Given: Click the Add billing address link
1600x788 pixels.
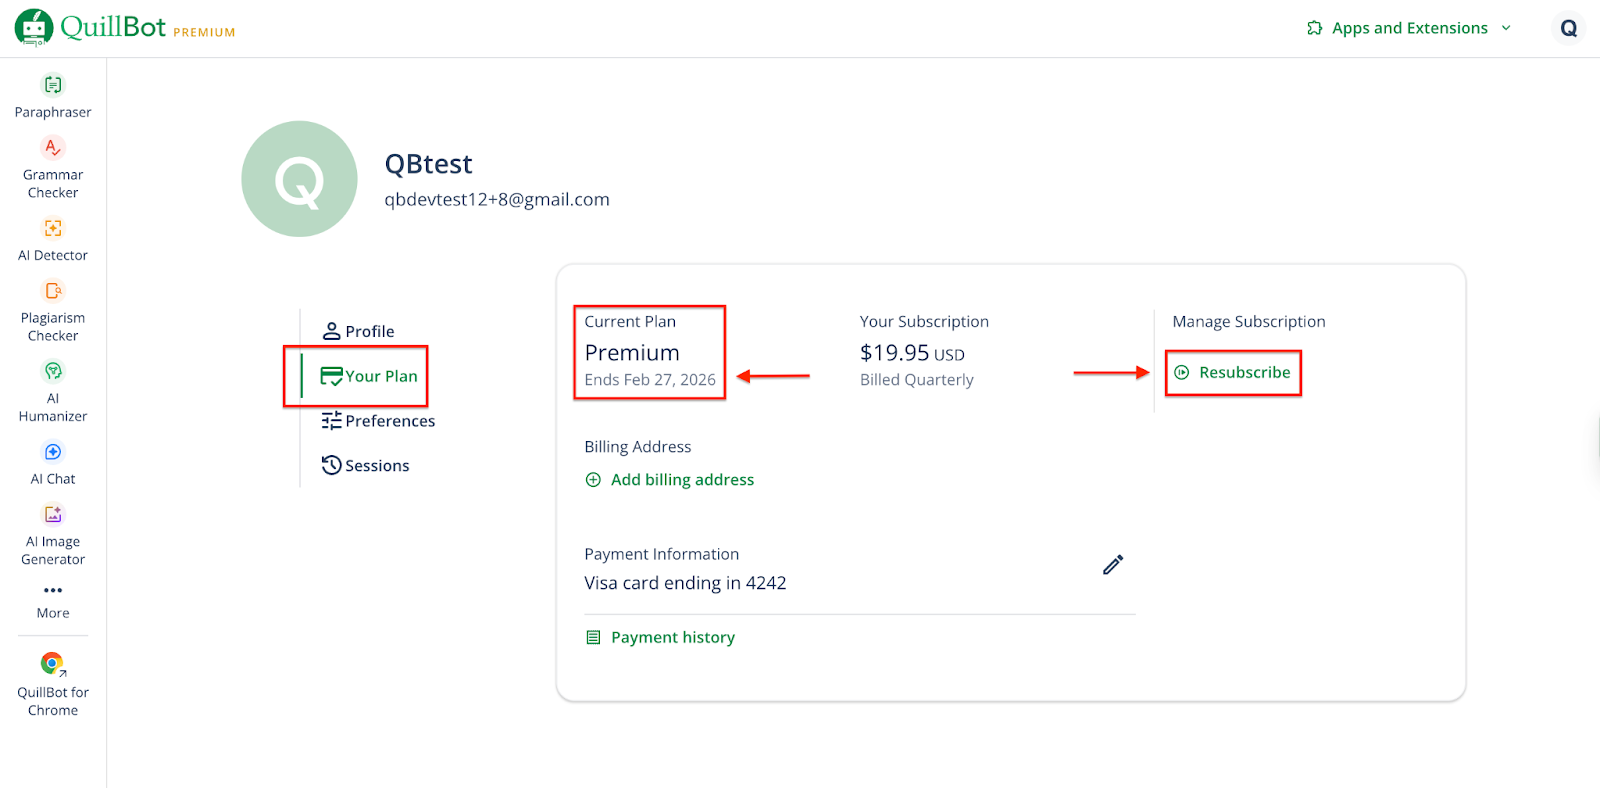Looking at the screenshot, I should coord(670,480).
